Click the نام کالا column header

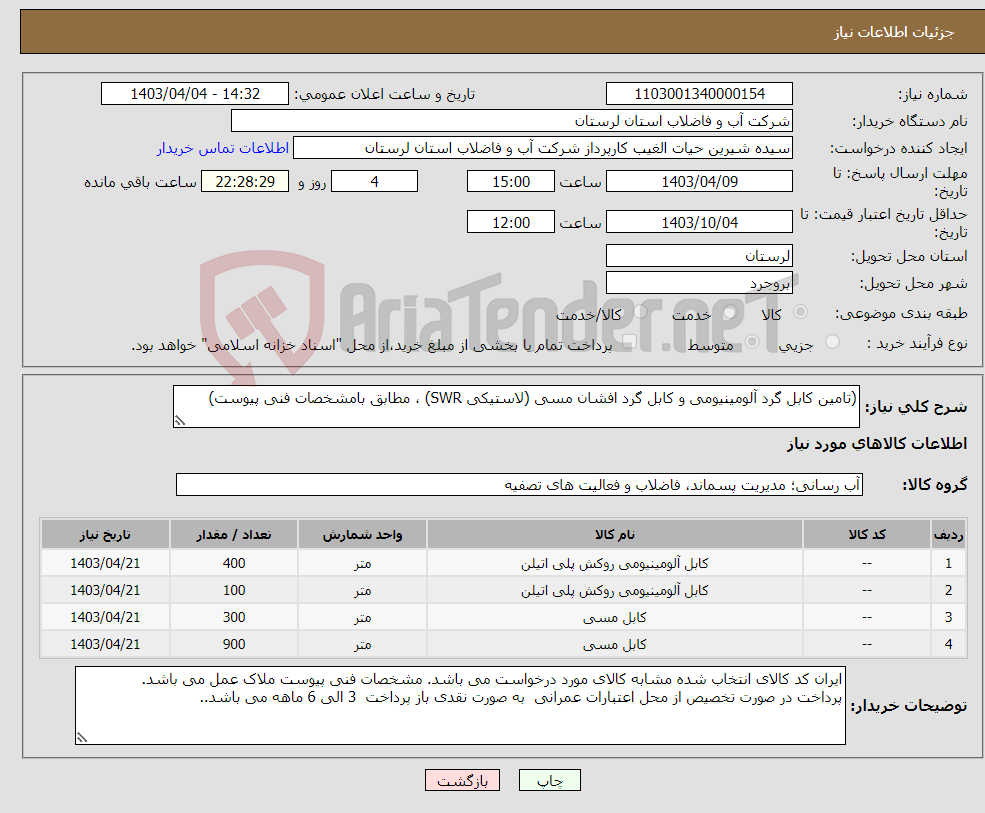pyautogui.click(x=614, y=534)
